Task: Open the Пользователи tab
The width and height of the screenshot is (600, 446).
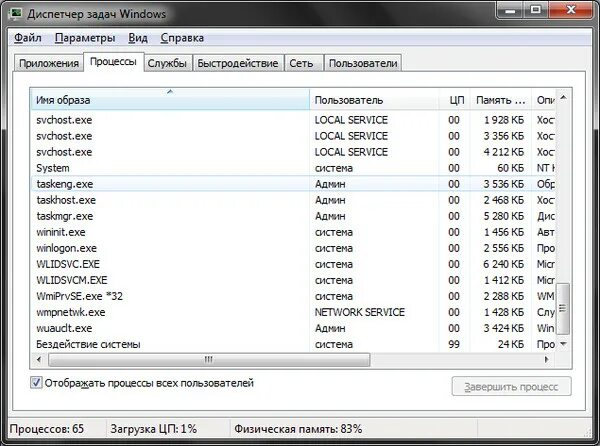Action: (363, 63)
